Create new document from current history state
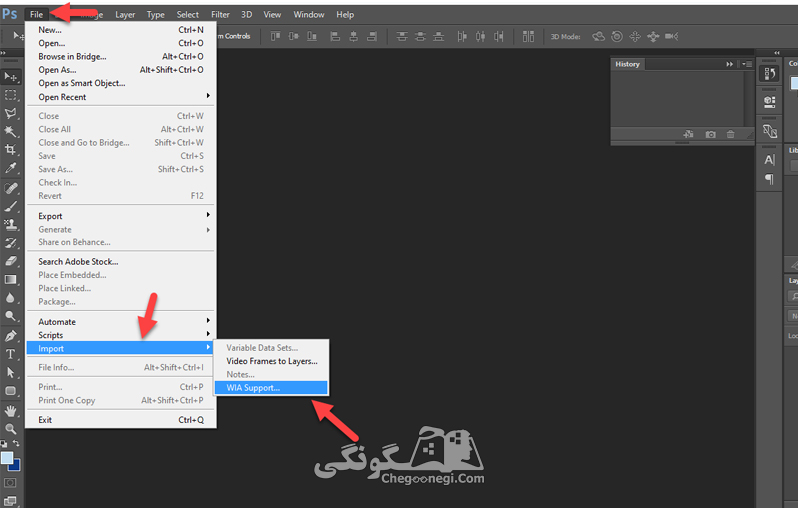Viewport: 798px width, 508px height. [688, 134]
